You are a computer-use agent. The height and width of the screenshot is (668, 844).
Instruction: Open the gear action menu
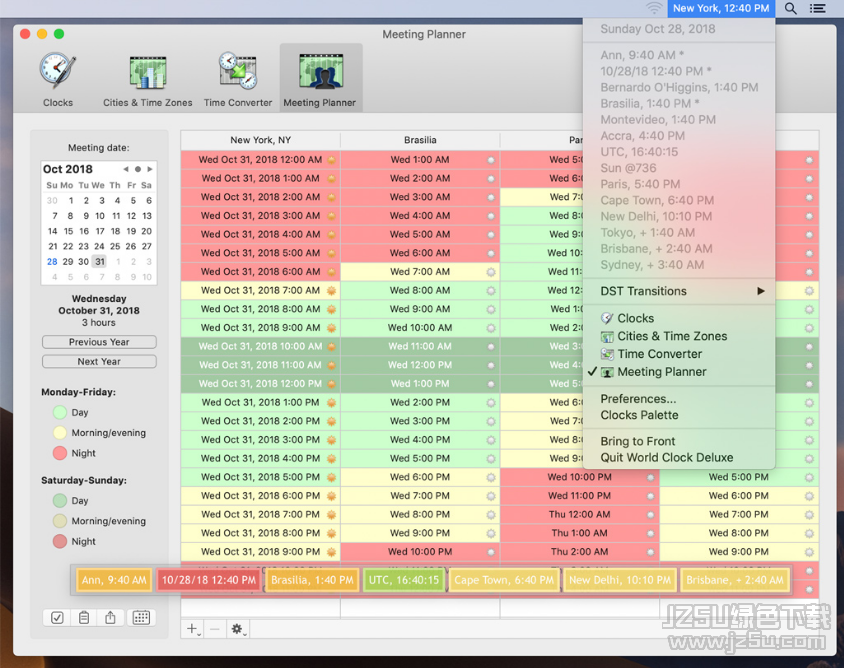click(x=237, y=629)
